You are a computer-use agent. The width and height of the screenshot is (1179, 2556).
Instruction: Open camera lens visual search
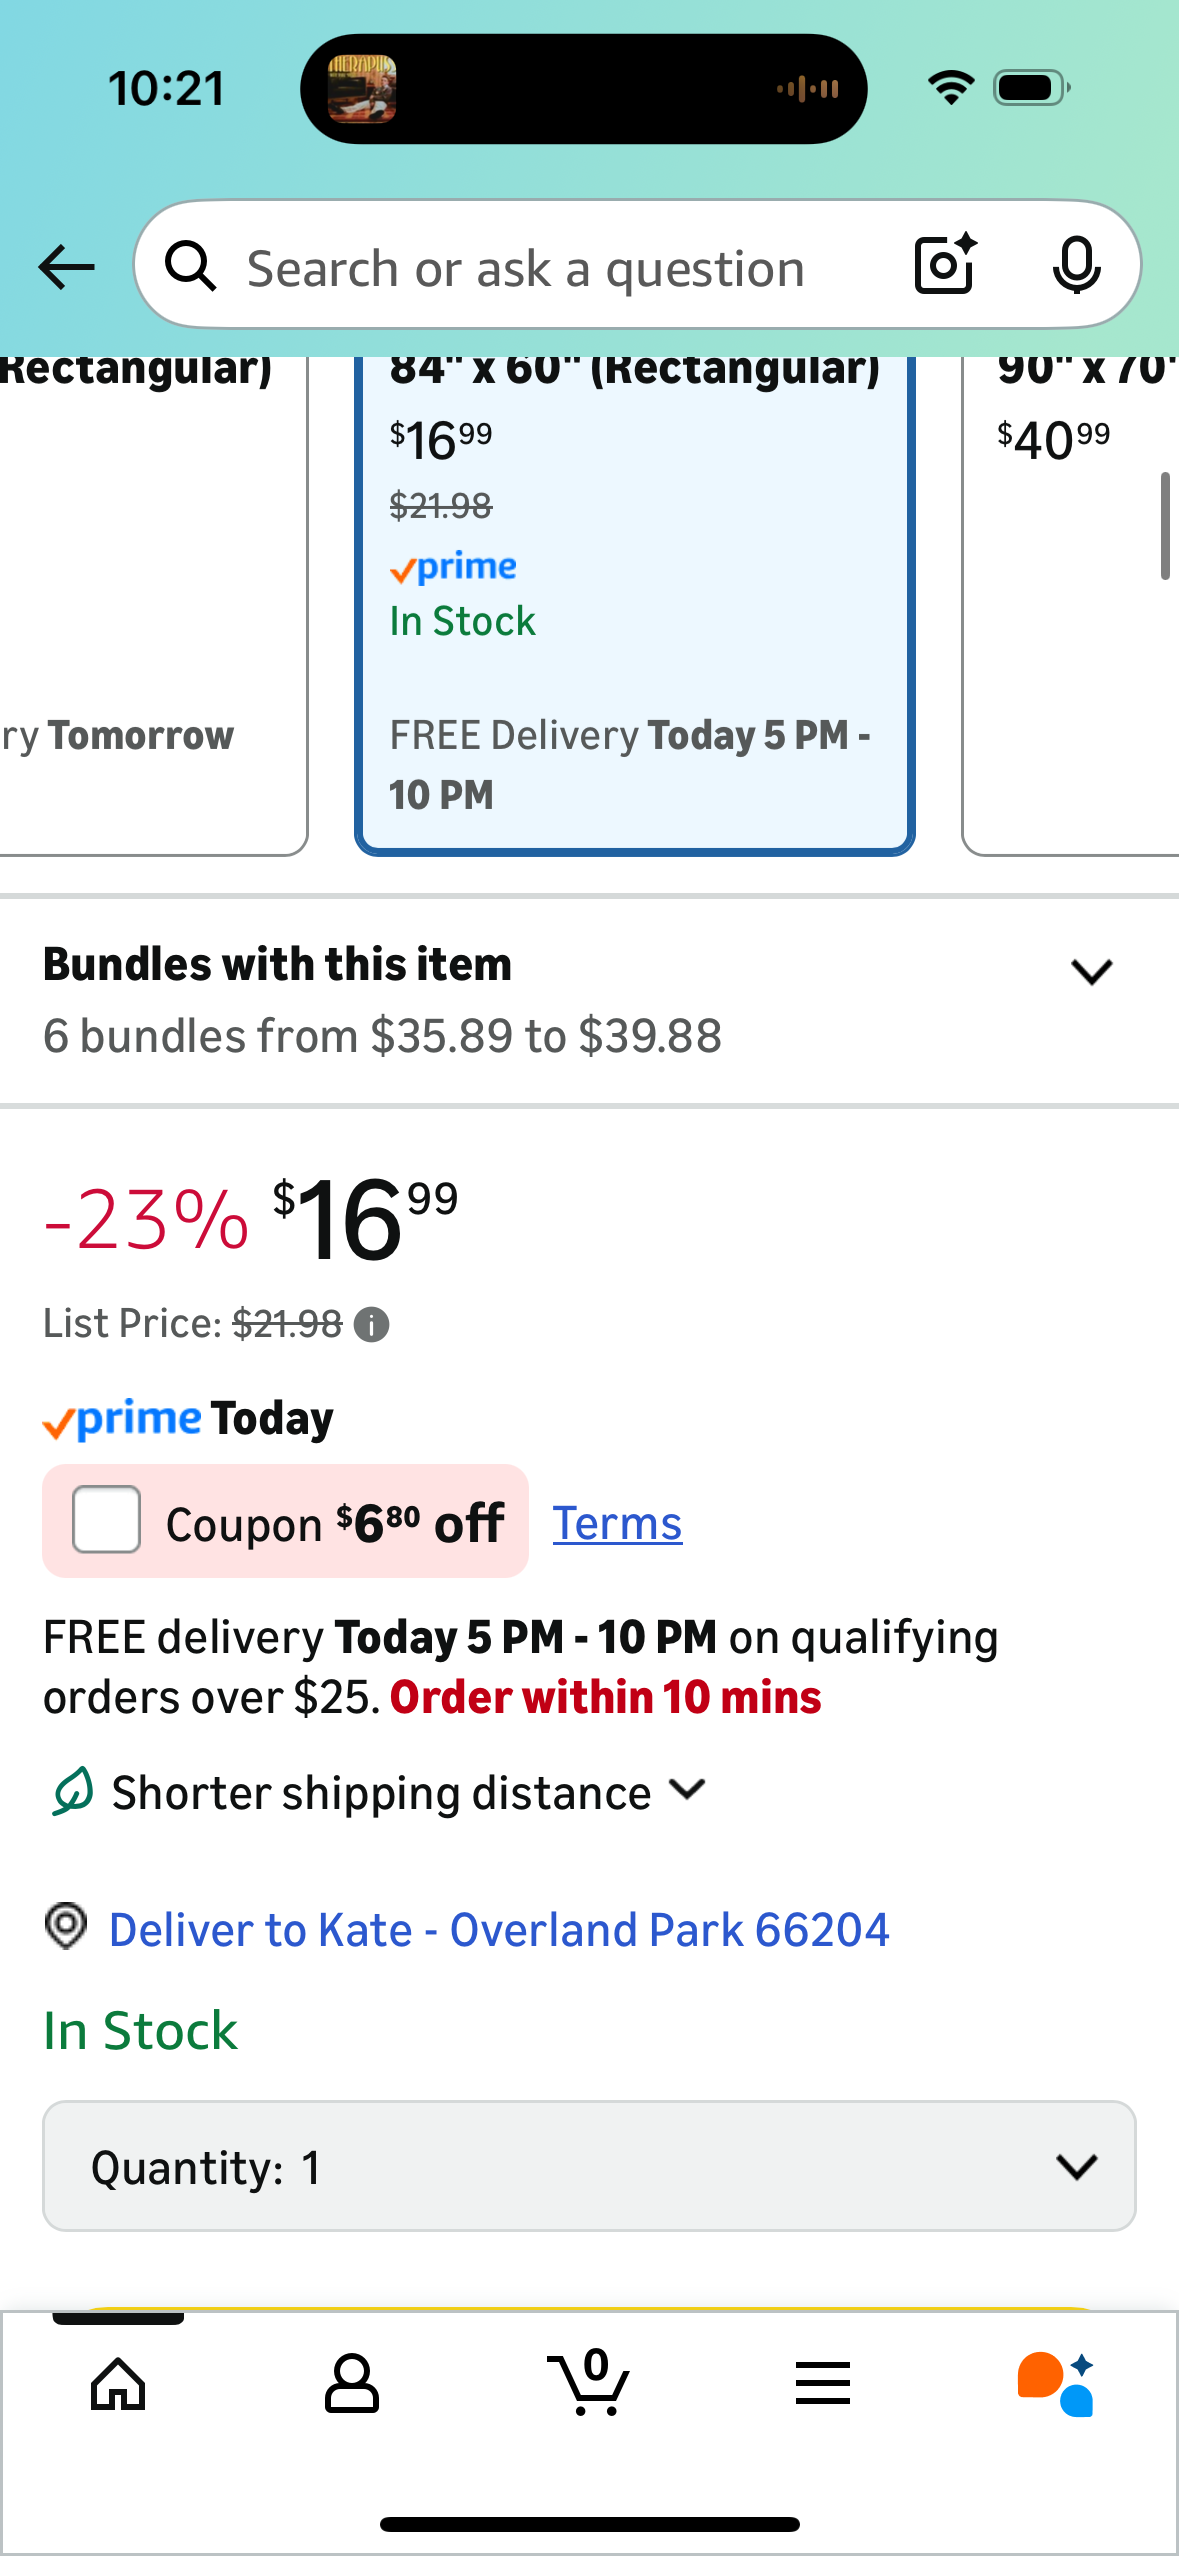944,265
